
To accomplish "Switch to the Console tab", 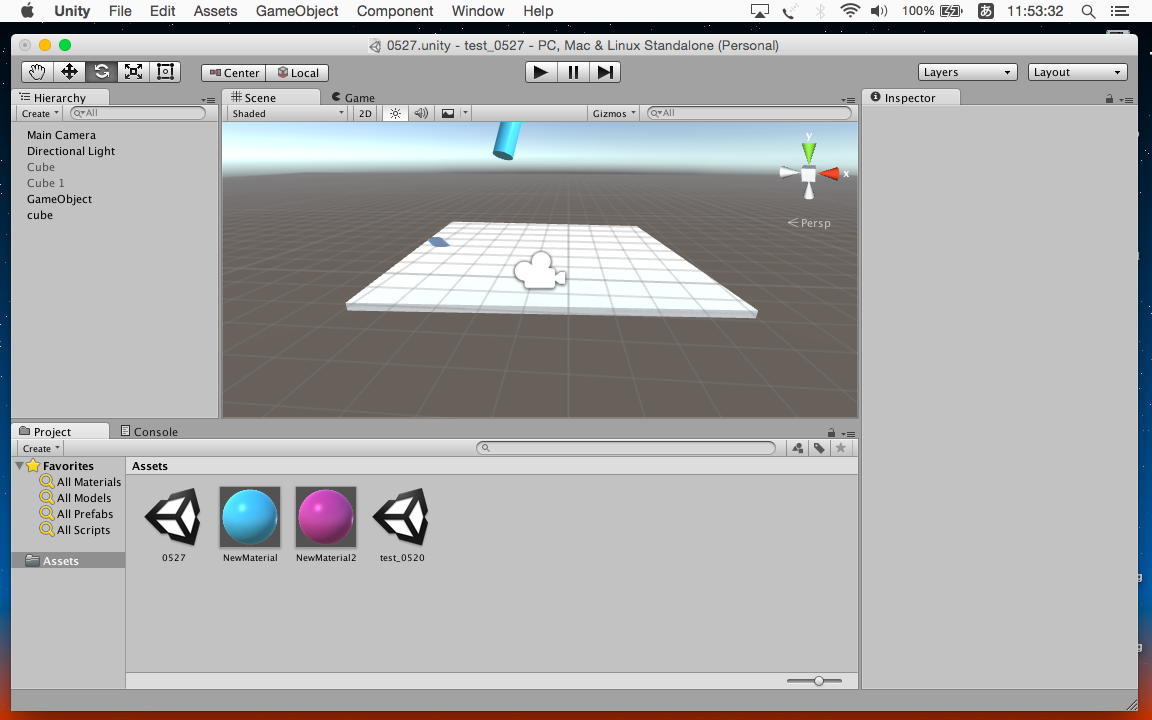I will coord(149,431).
